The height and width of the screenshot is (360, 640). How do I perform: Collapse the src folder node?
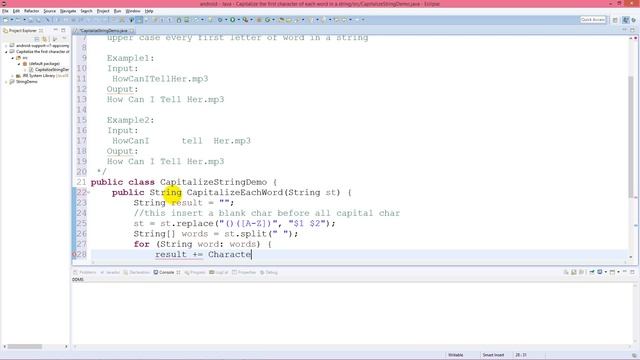[x=13, y=58]
